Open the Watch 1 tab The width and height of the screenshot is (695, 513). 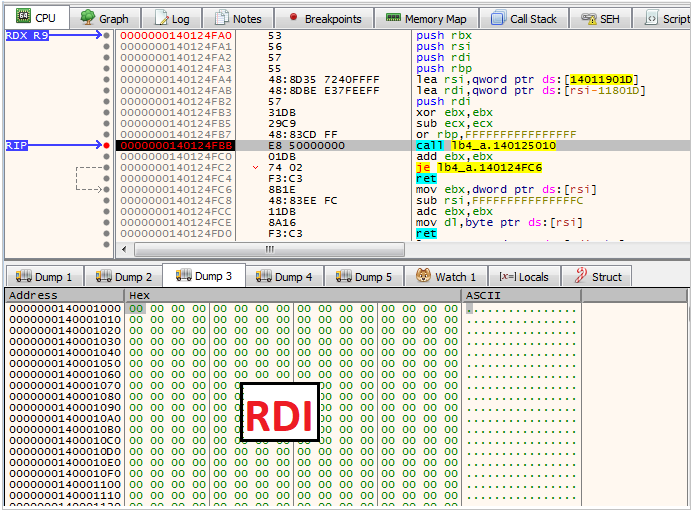tap(446, 277)
